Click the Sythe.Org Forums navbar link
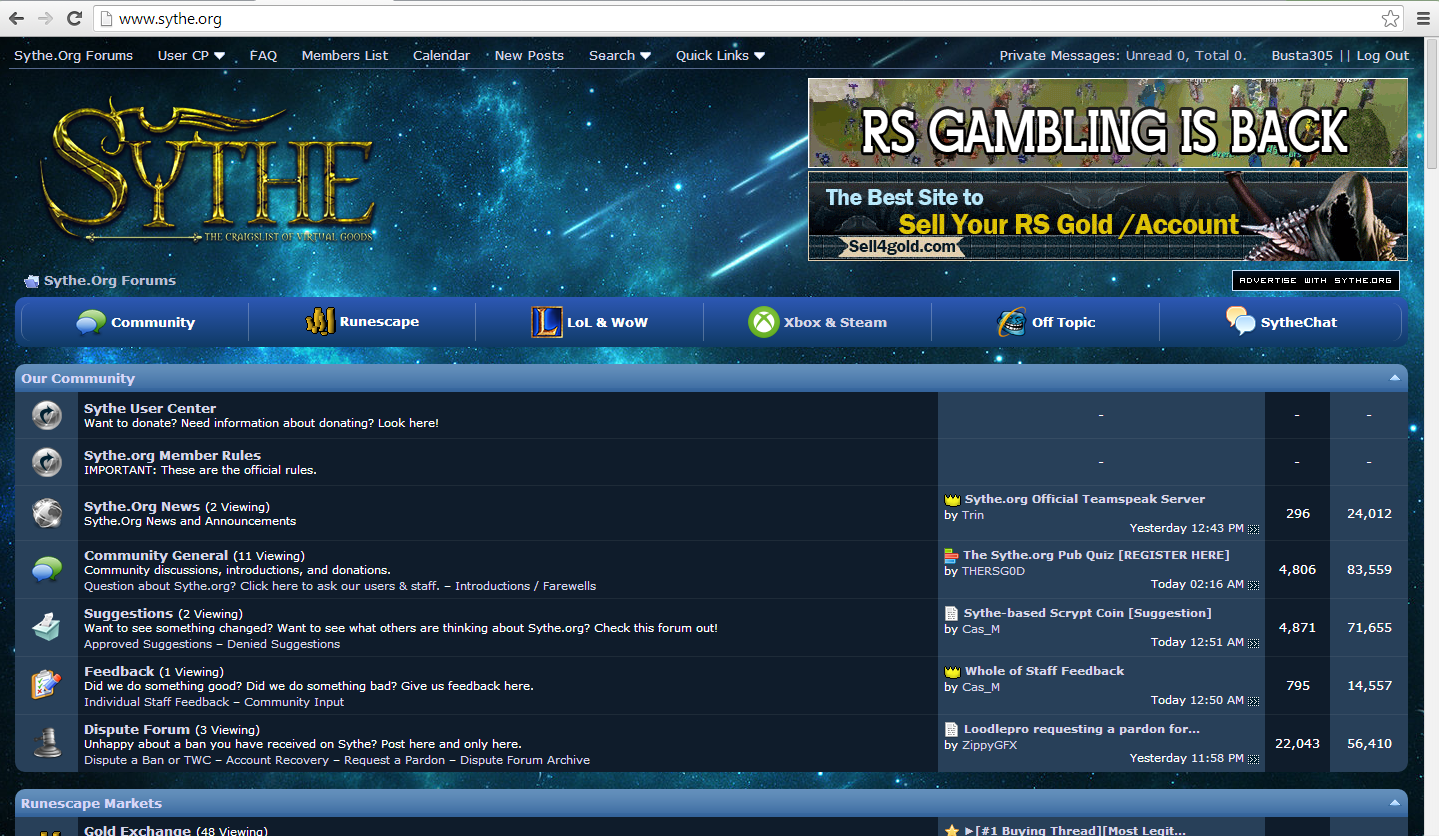The height and width of the screenshot is (836, 1439). [73, 55]
